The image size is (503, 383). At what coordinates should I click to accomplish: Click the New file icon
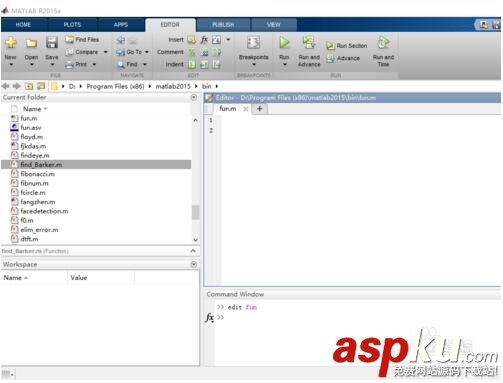pyautogui.click(x=11, y=43)
